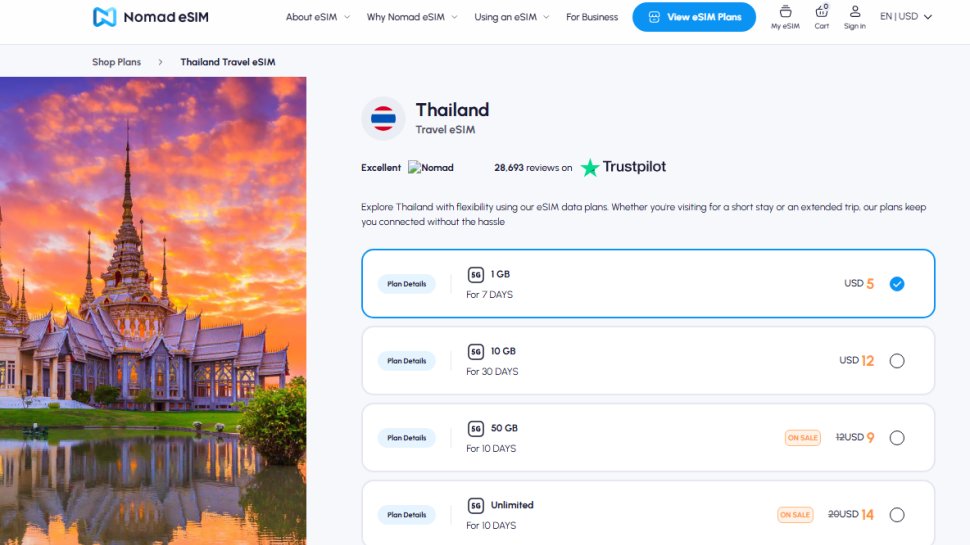Select the 10 GB plan radio button

[x=897, y=361]
